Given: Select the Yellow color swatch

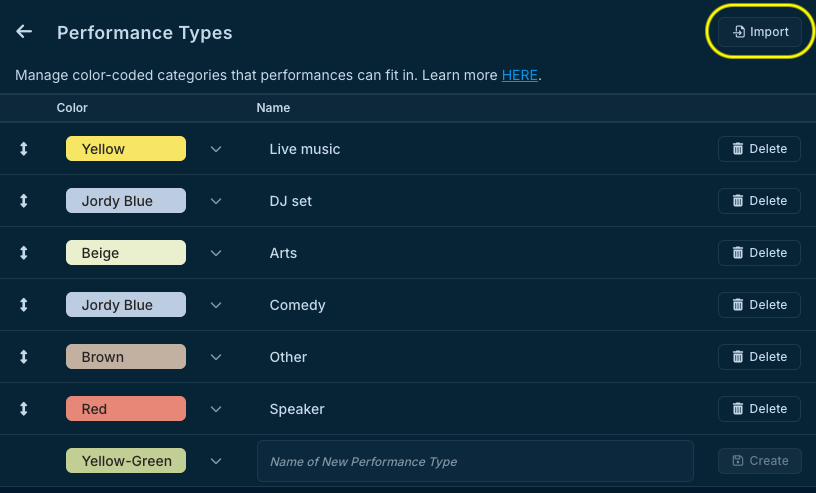Looking at the screenshot, I should click(126, 149).
